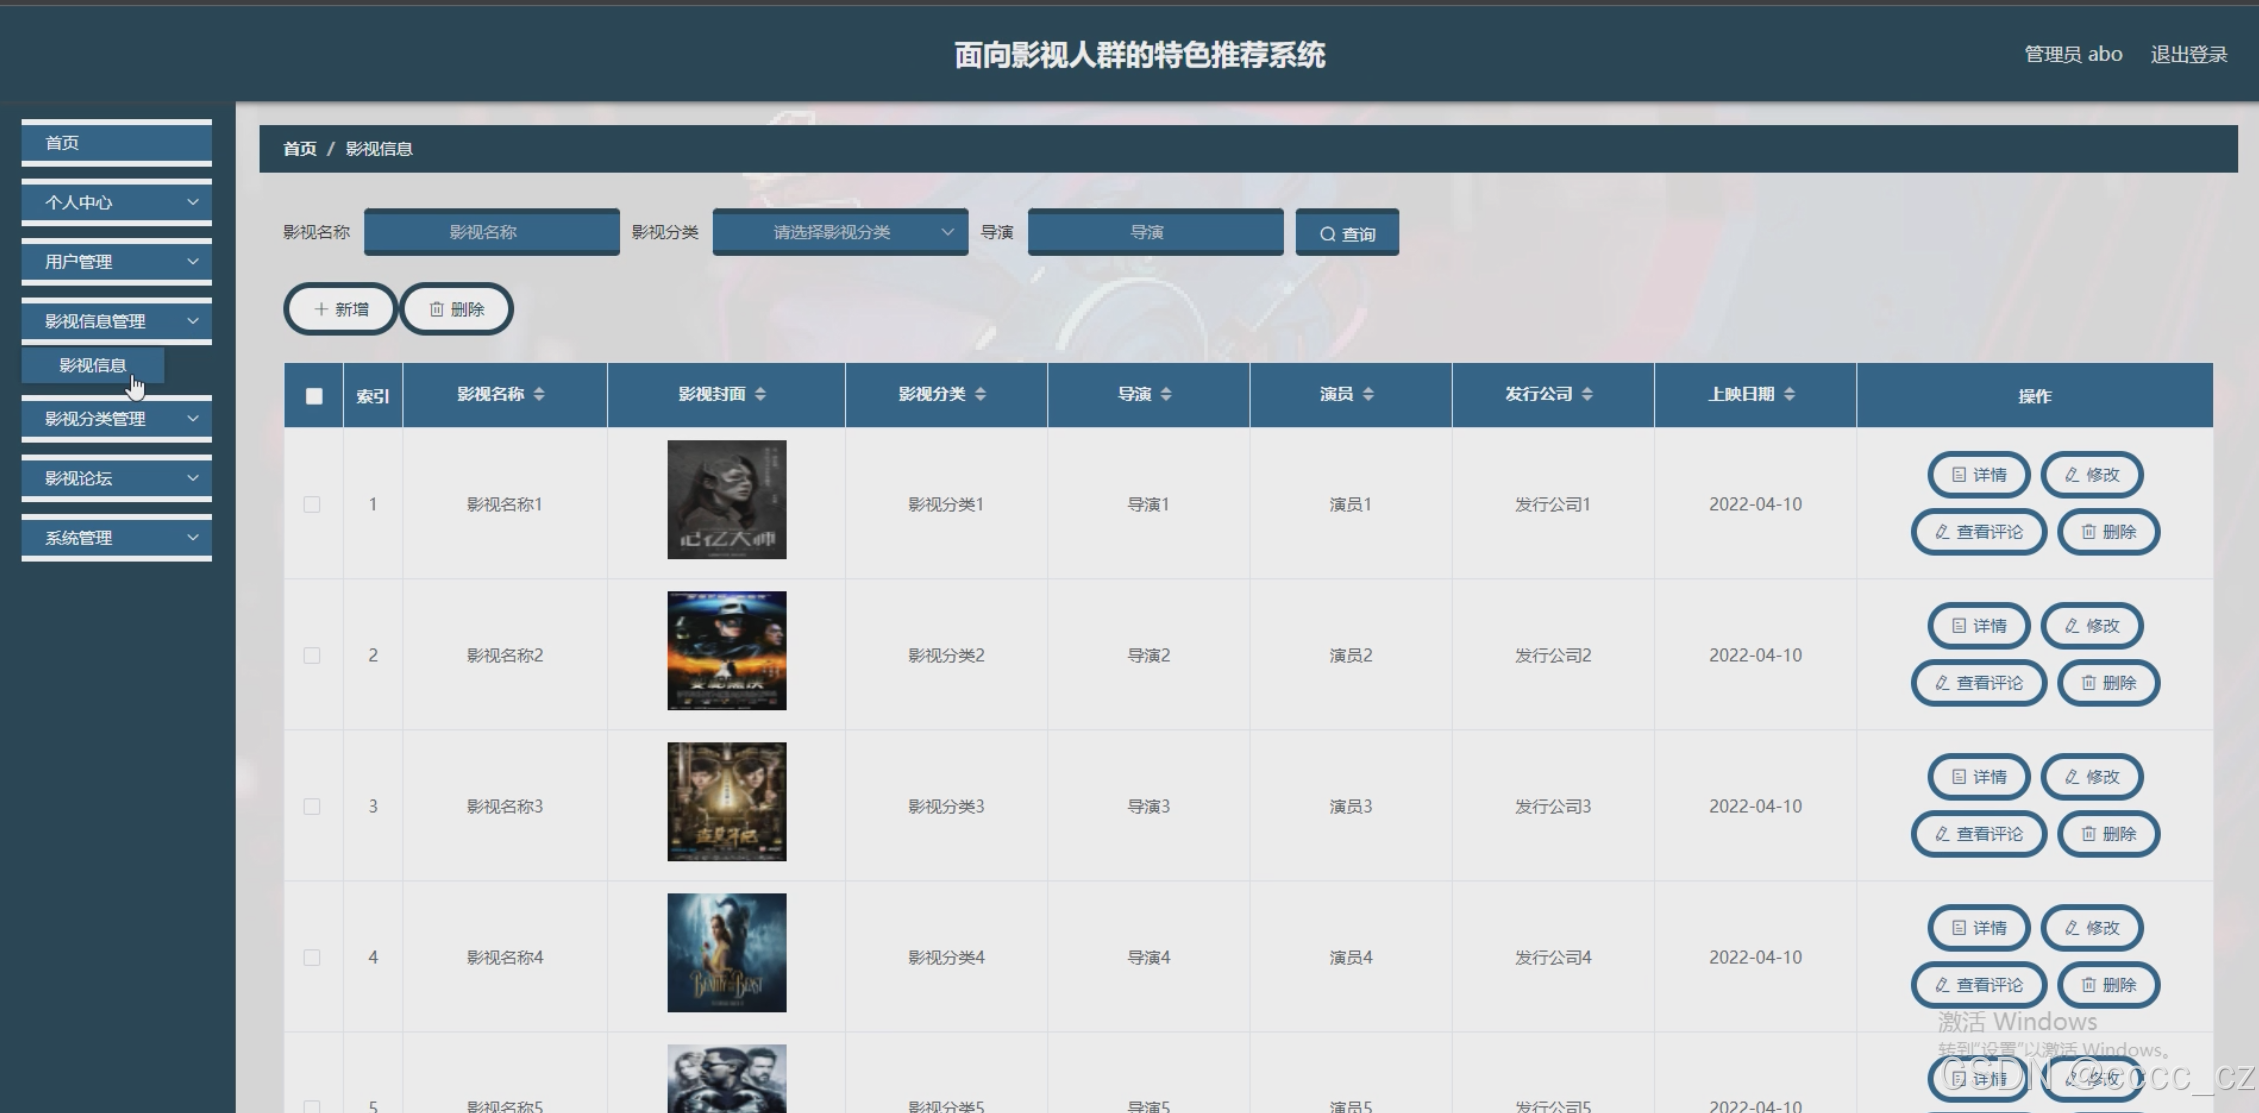This screenshot has width=2259, height=1113.
Task: Toggle the select-all header checkbox
Action: [x=314, y=396]
